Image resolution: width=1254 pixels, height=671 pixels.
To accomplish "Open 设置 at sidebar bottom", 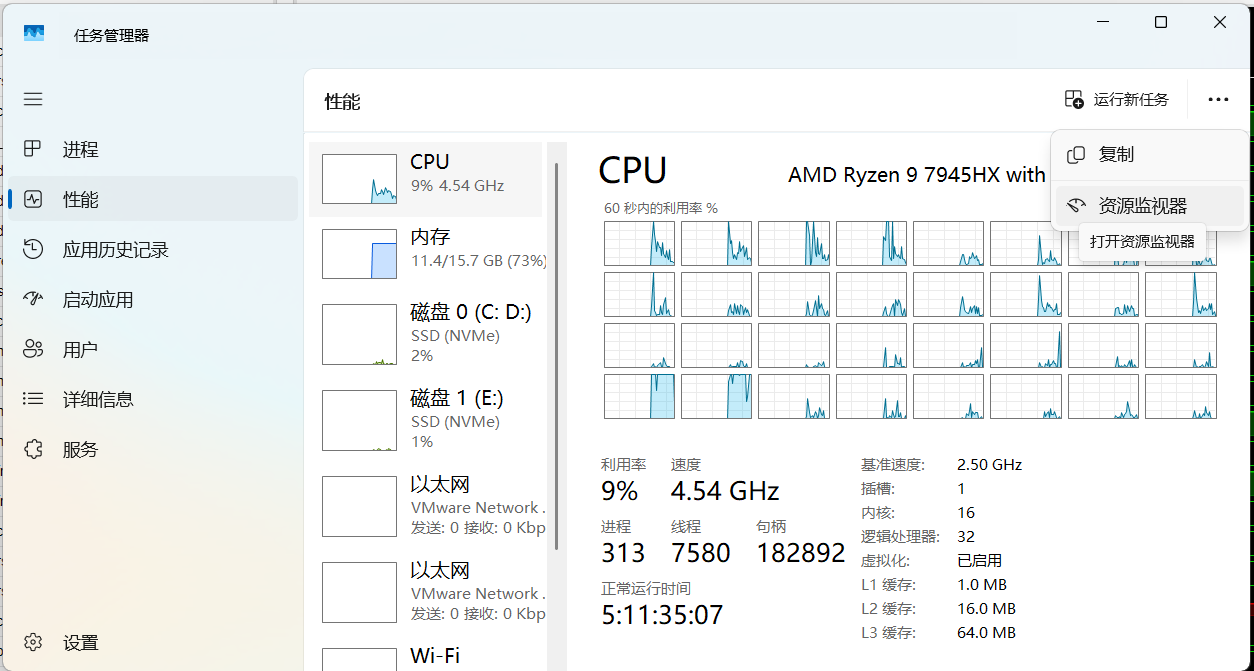I will coord(153,642).
